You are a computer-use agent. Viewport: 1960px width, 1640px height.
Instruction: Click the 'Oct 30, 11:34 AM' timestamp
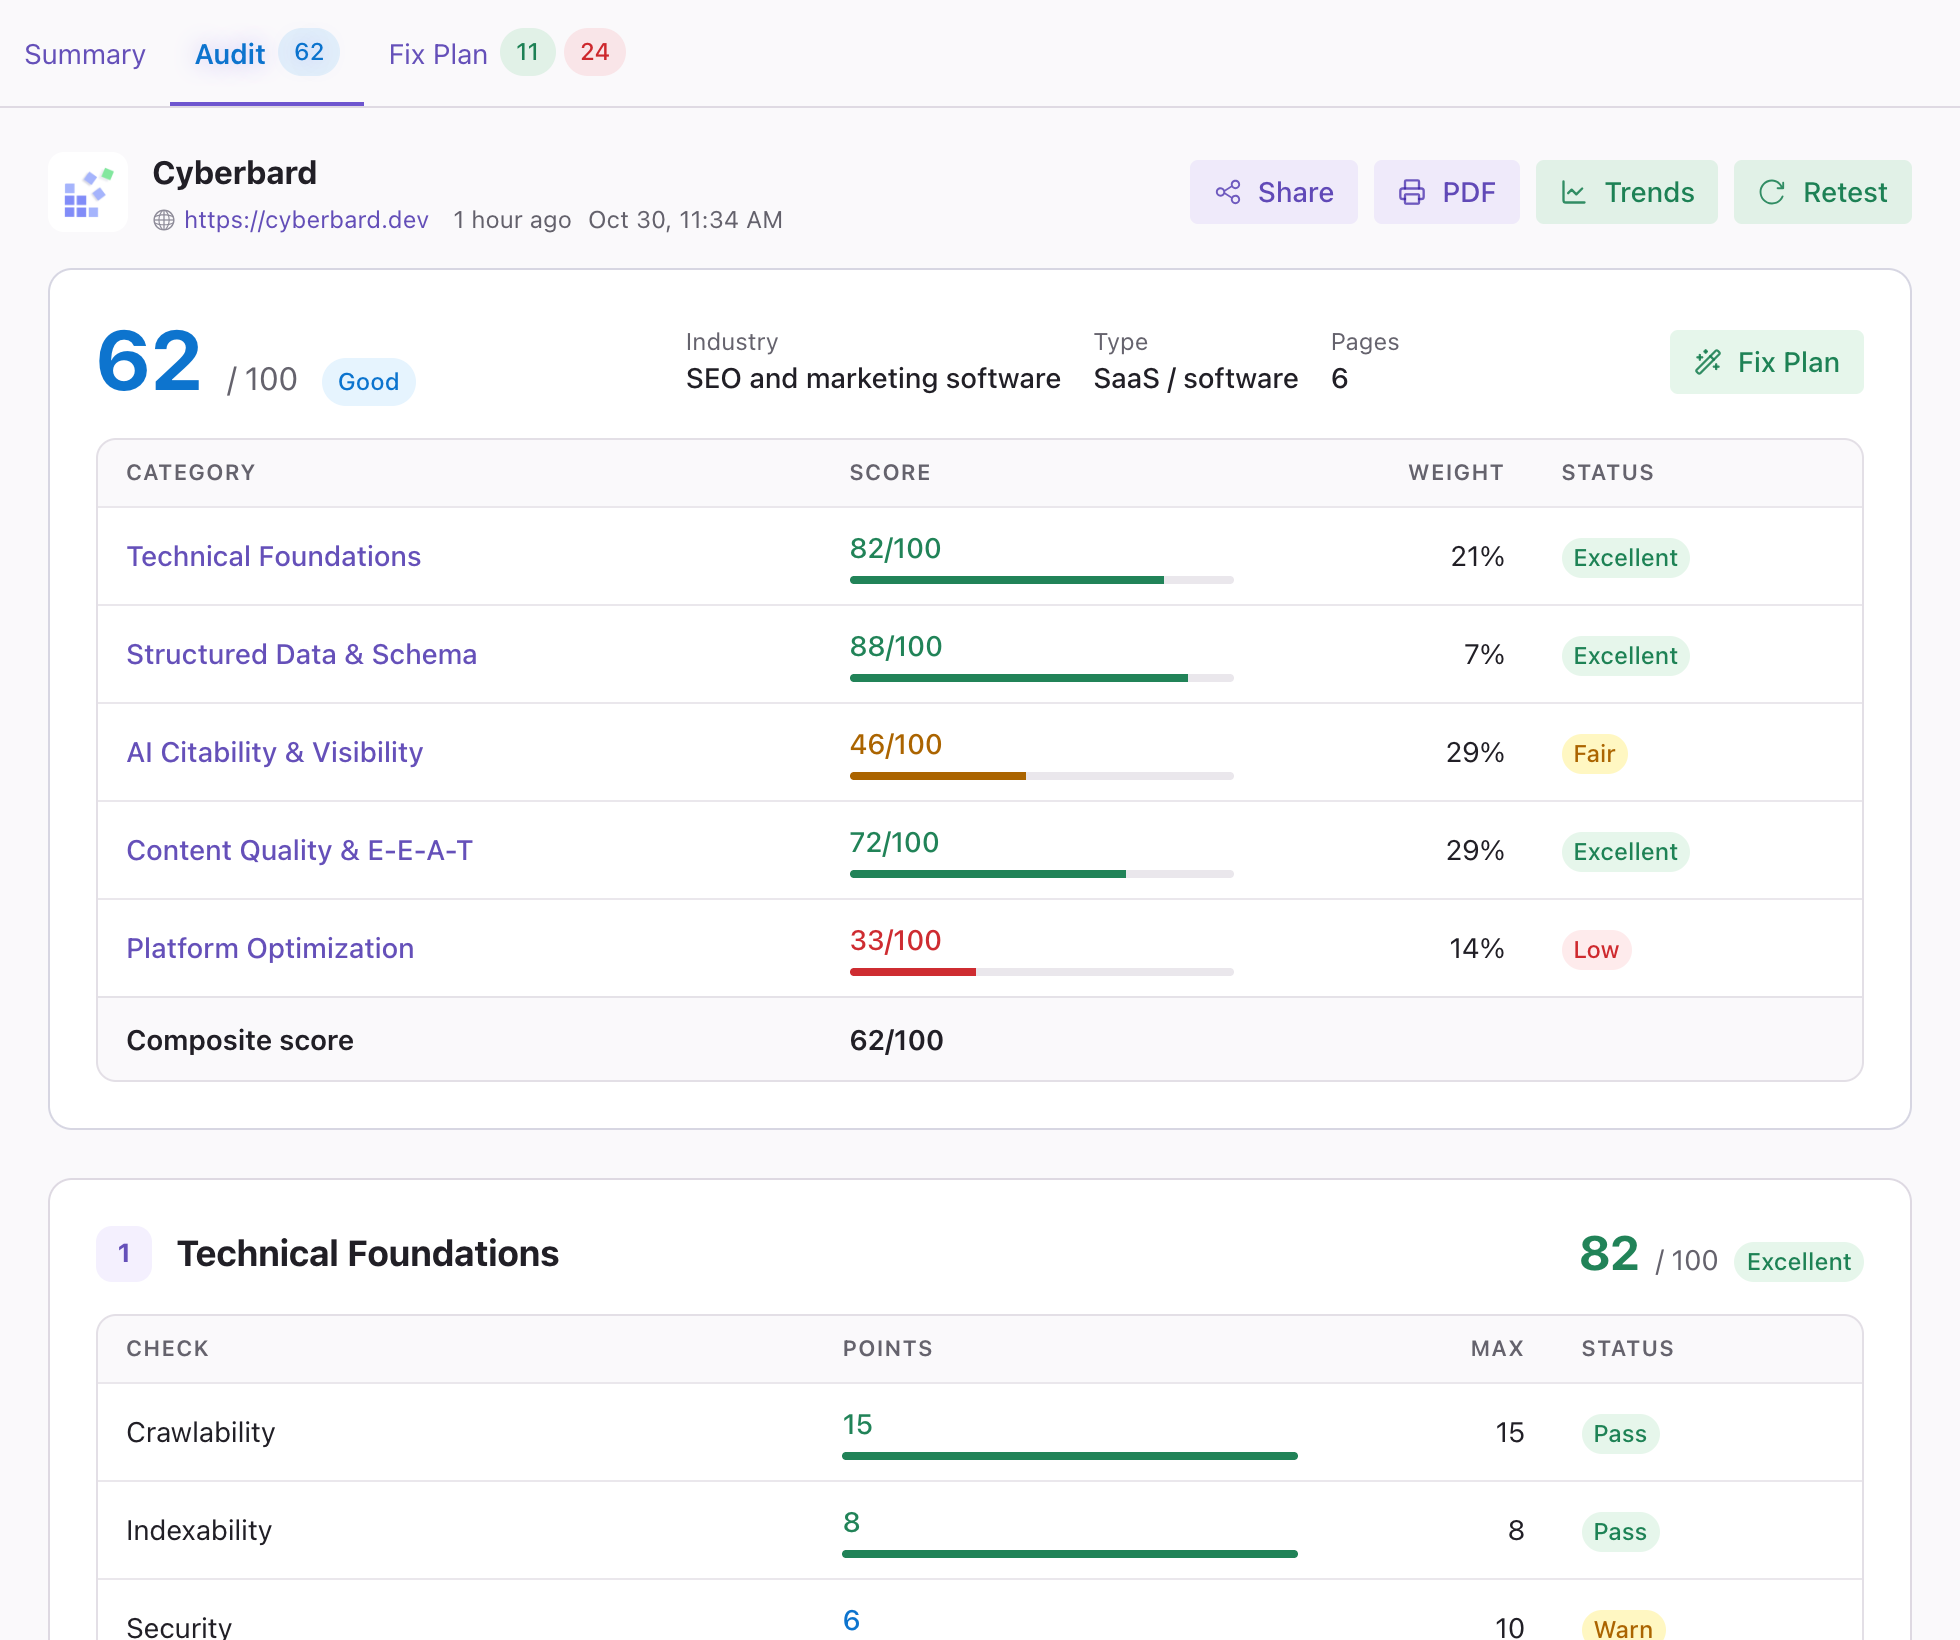point(686,220)
